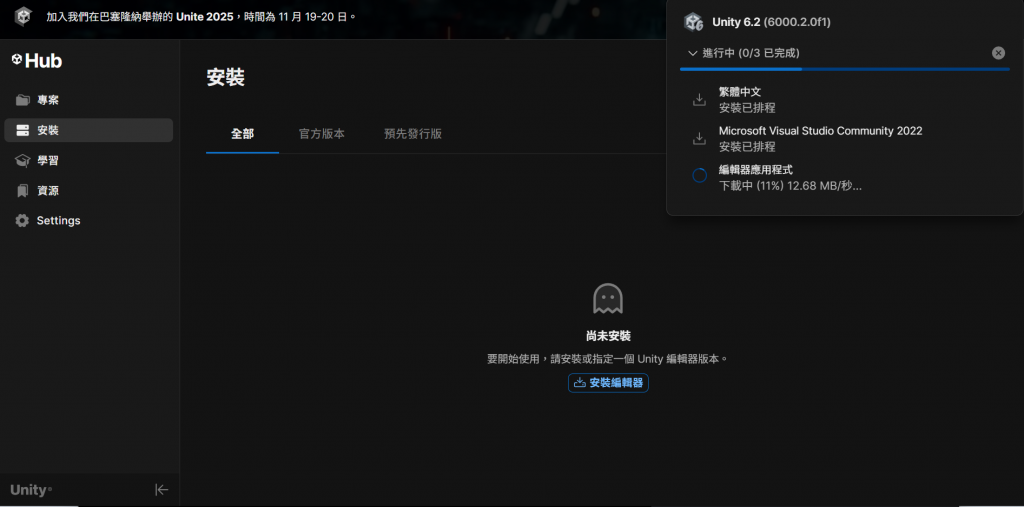This screenshot has height=507, width=1024.
Task: Click 安裝已排程 status under Visual Studio
Action: click(747, 146)
